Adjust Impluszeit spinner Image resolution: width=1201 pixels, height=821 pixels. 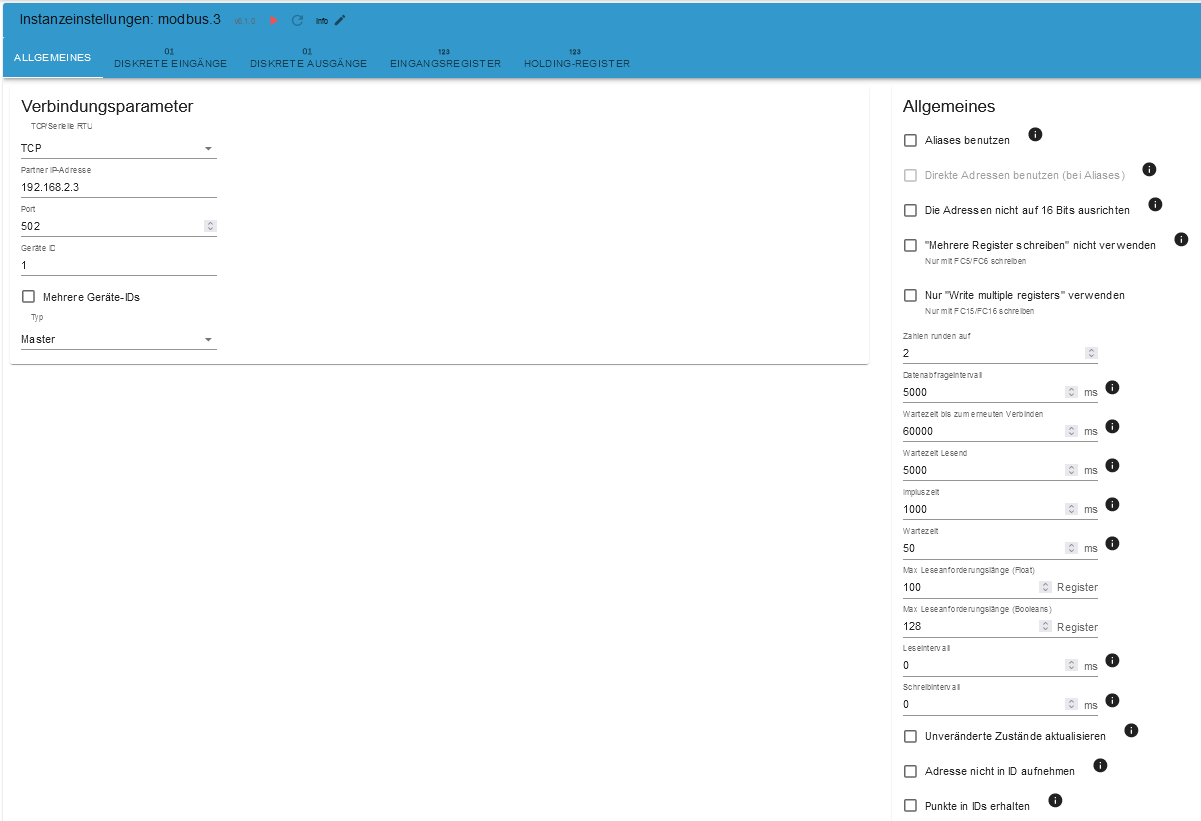pos(1071,509)
